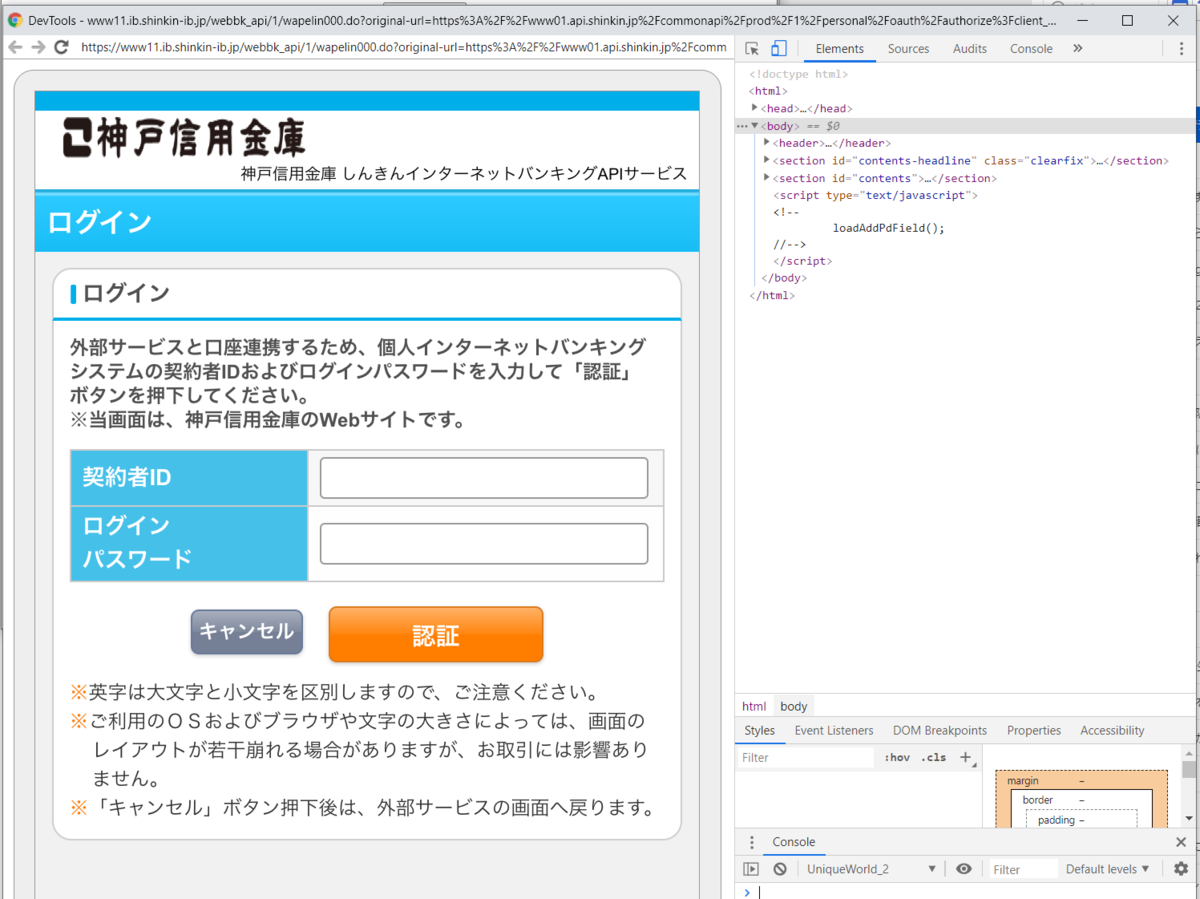Close the Console drawer
The width and height of the screenshot is (1200, 899).
coord(1181,842)
